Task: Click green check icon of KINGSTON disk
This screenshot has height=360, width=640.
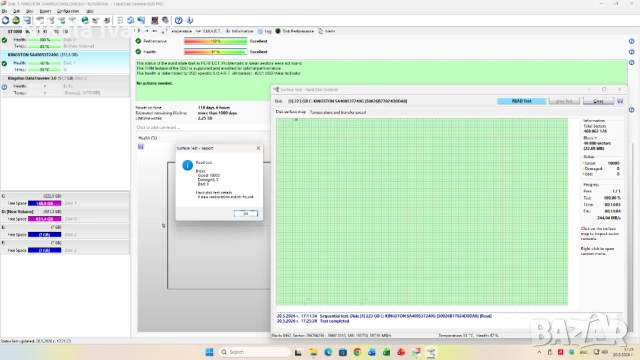Action: point(4,63)
